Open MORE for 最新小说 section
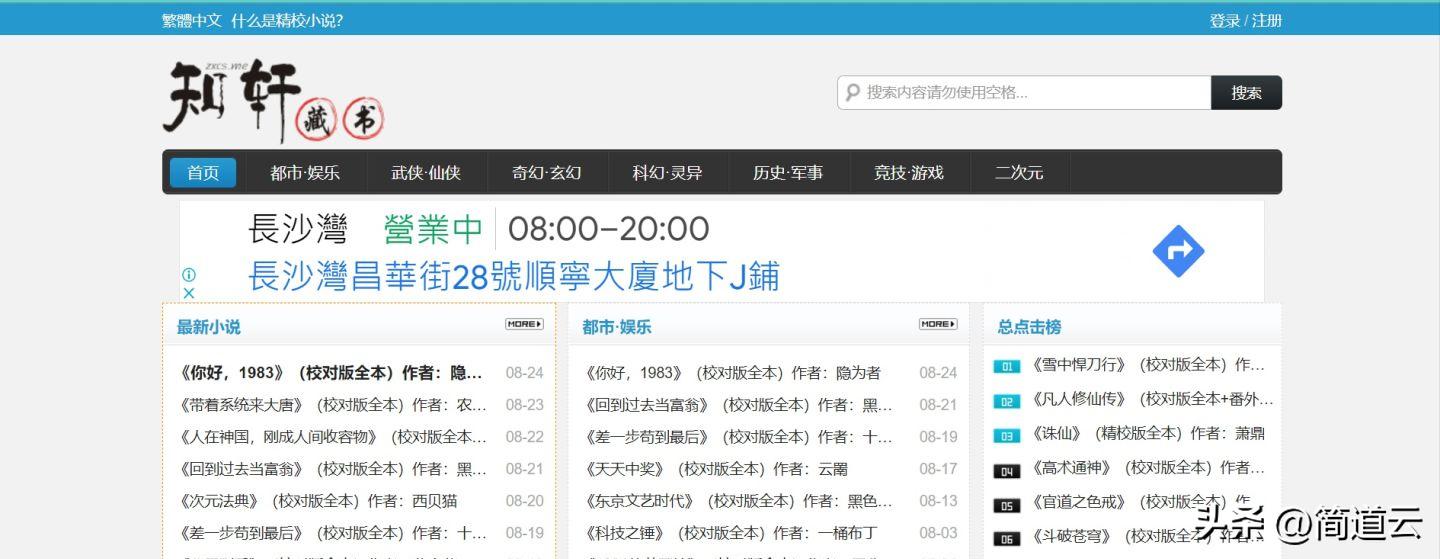The image size is (1440, 559). point(524,324)
